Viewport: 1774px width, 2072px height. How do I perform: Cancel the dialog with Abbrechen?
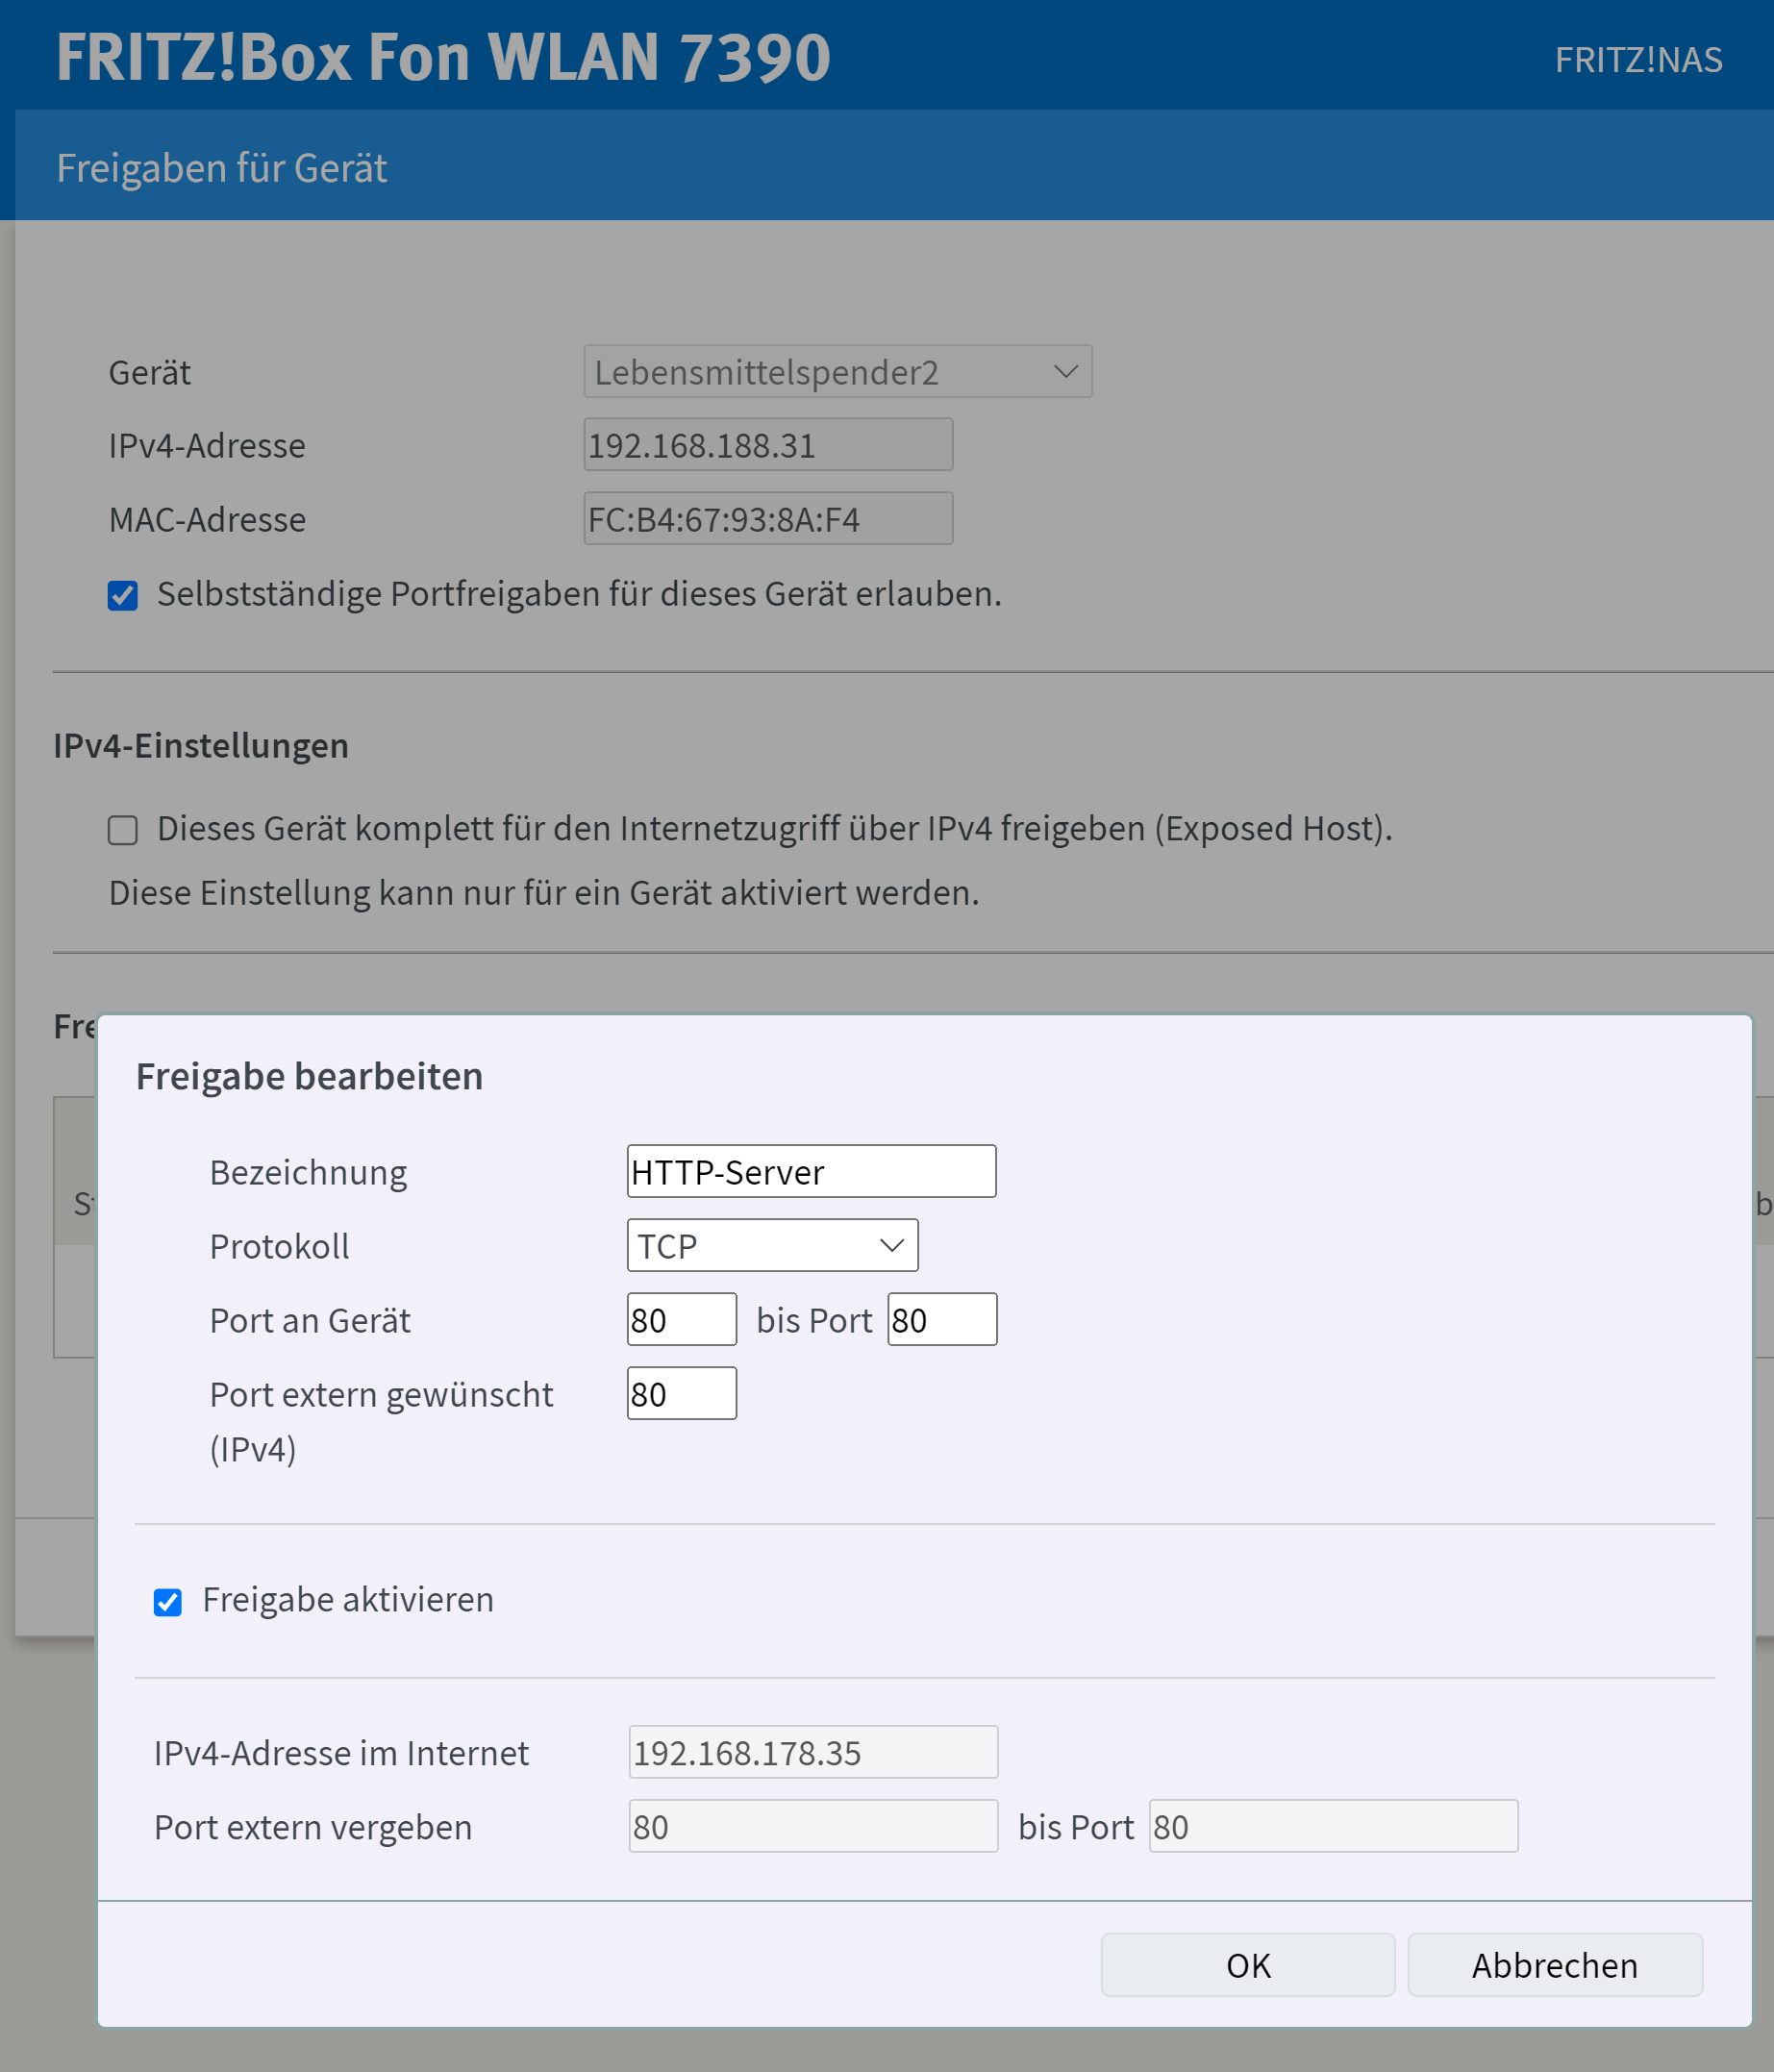pyautogui.click(x=1555, y=1965)
